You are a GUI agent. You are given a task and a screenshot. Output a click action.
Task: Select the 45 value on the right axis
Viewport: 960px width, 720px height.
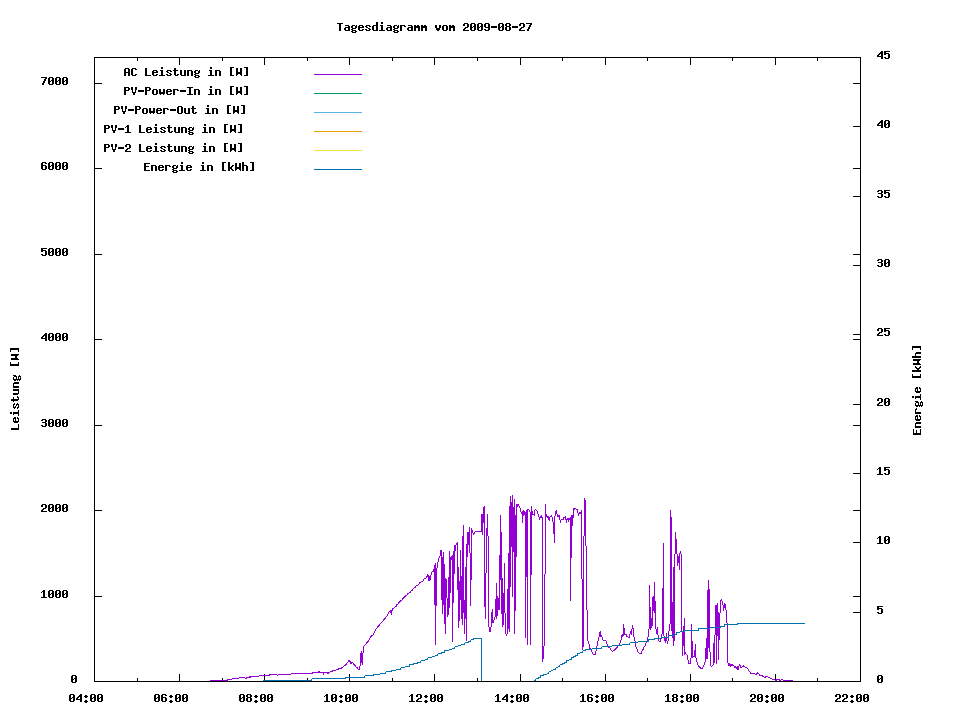pos(883,55)
